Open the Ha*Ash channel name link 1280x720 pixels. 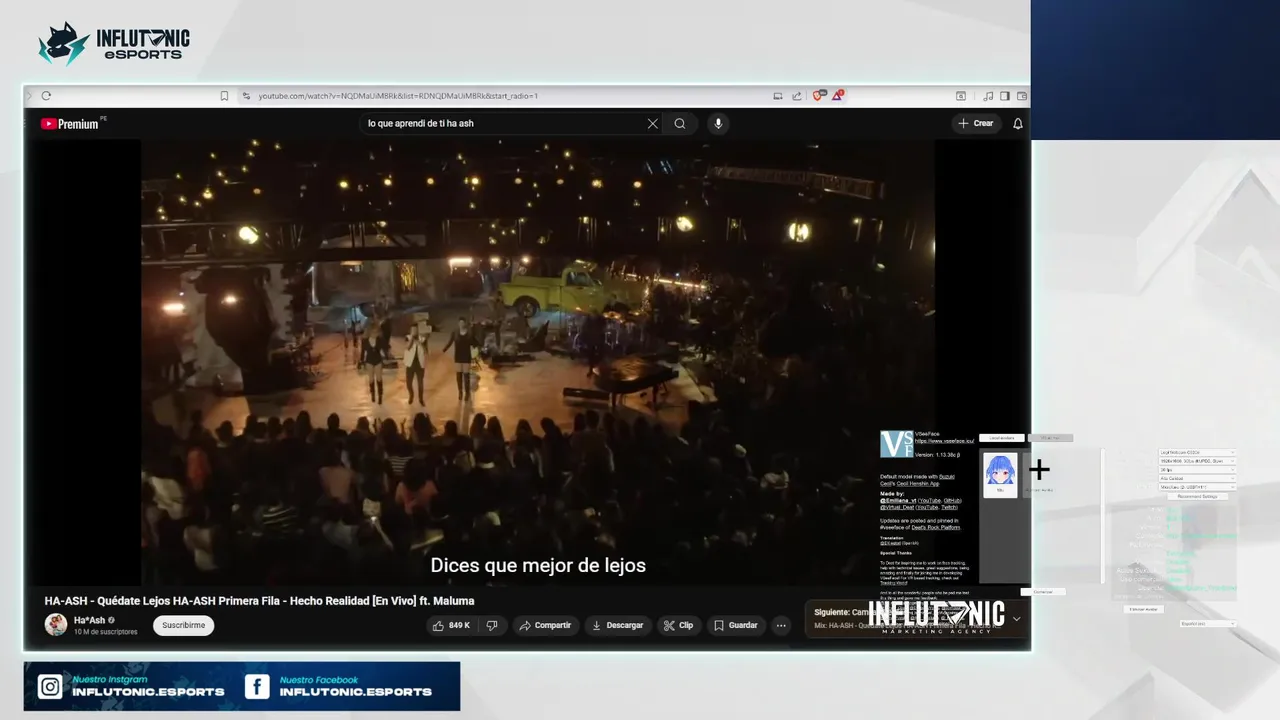click(x=89, y=620)
